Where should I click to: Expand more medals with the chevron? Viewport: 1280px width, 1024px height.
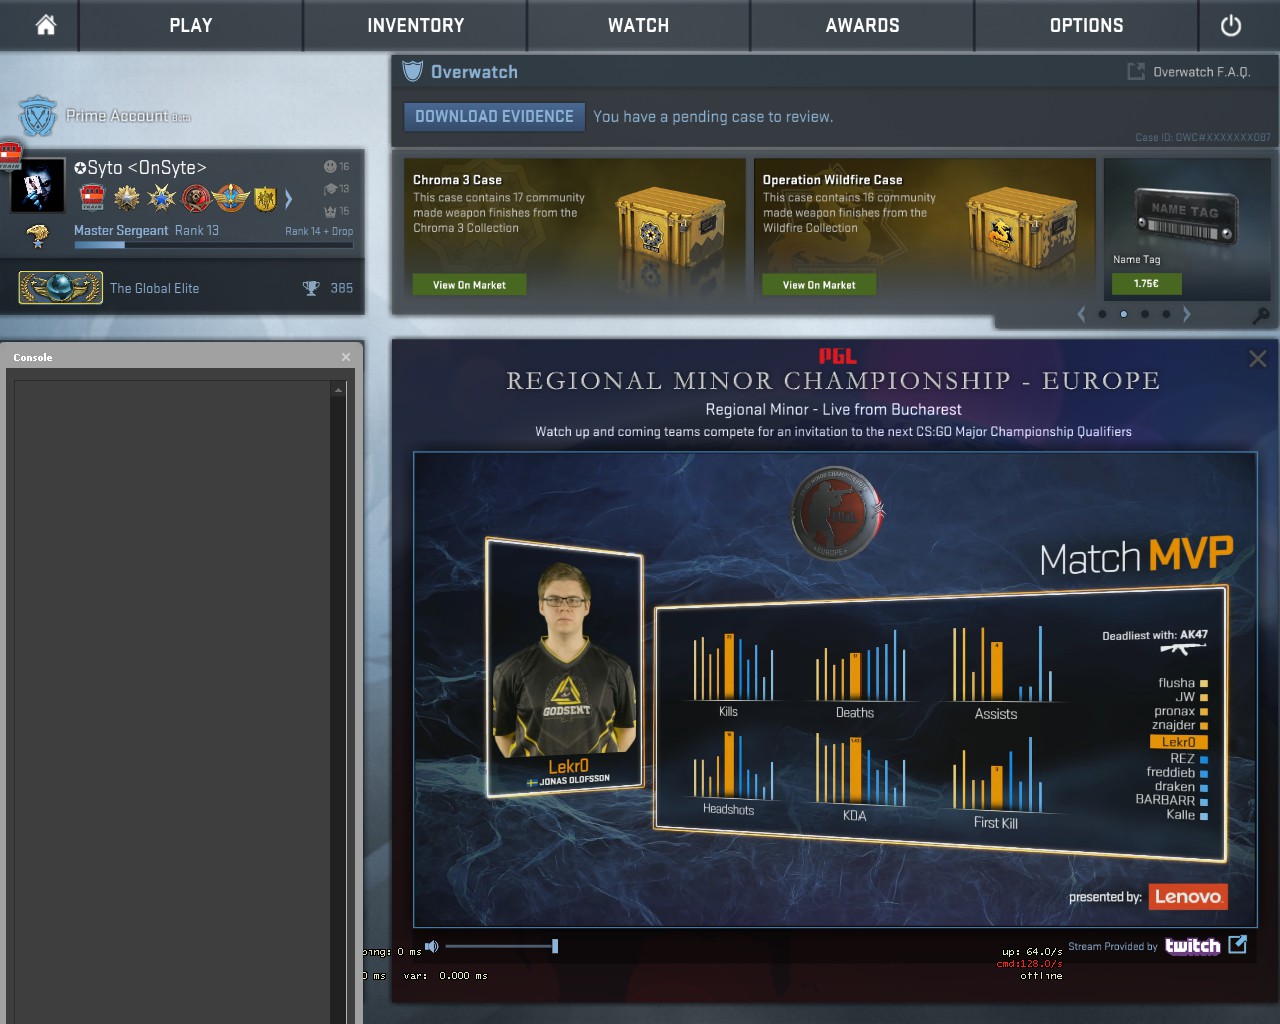pos(289,199)
